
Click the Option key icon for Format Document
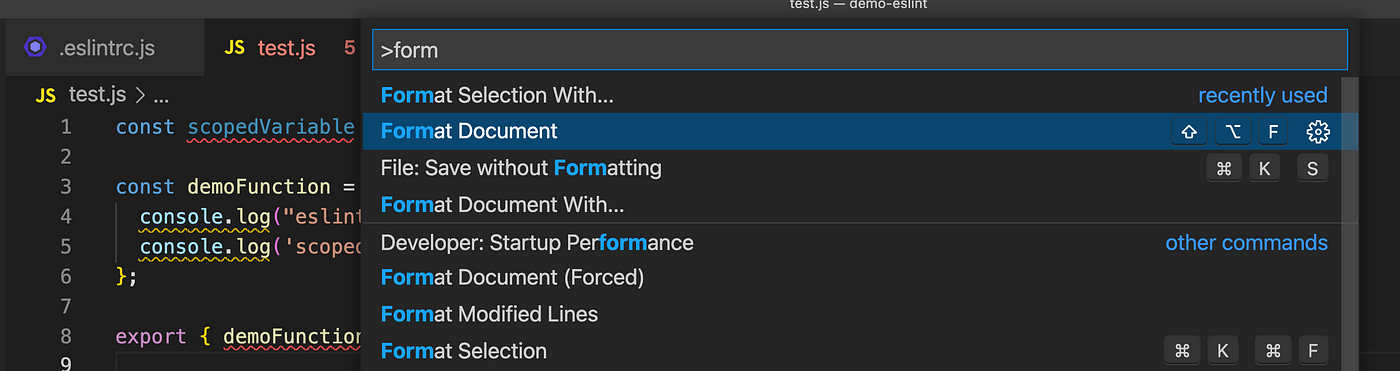pyautogui.click(x=1231, y=131)
